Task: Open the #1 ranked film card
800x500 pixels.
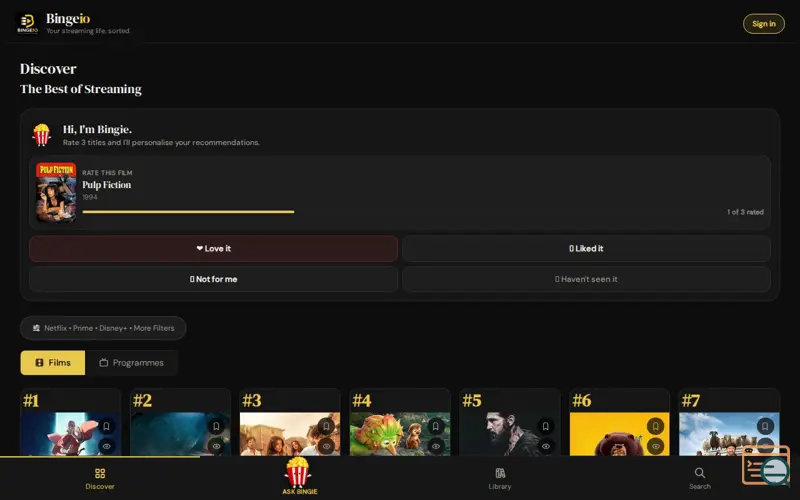Action: click(70, 422)
